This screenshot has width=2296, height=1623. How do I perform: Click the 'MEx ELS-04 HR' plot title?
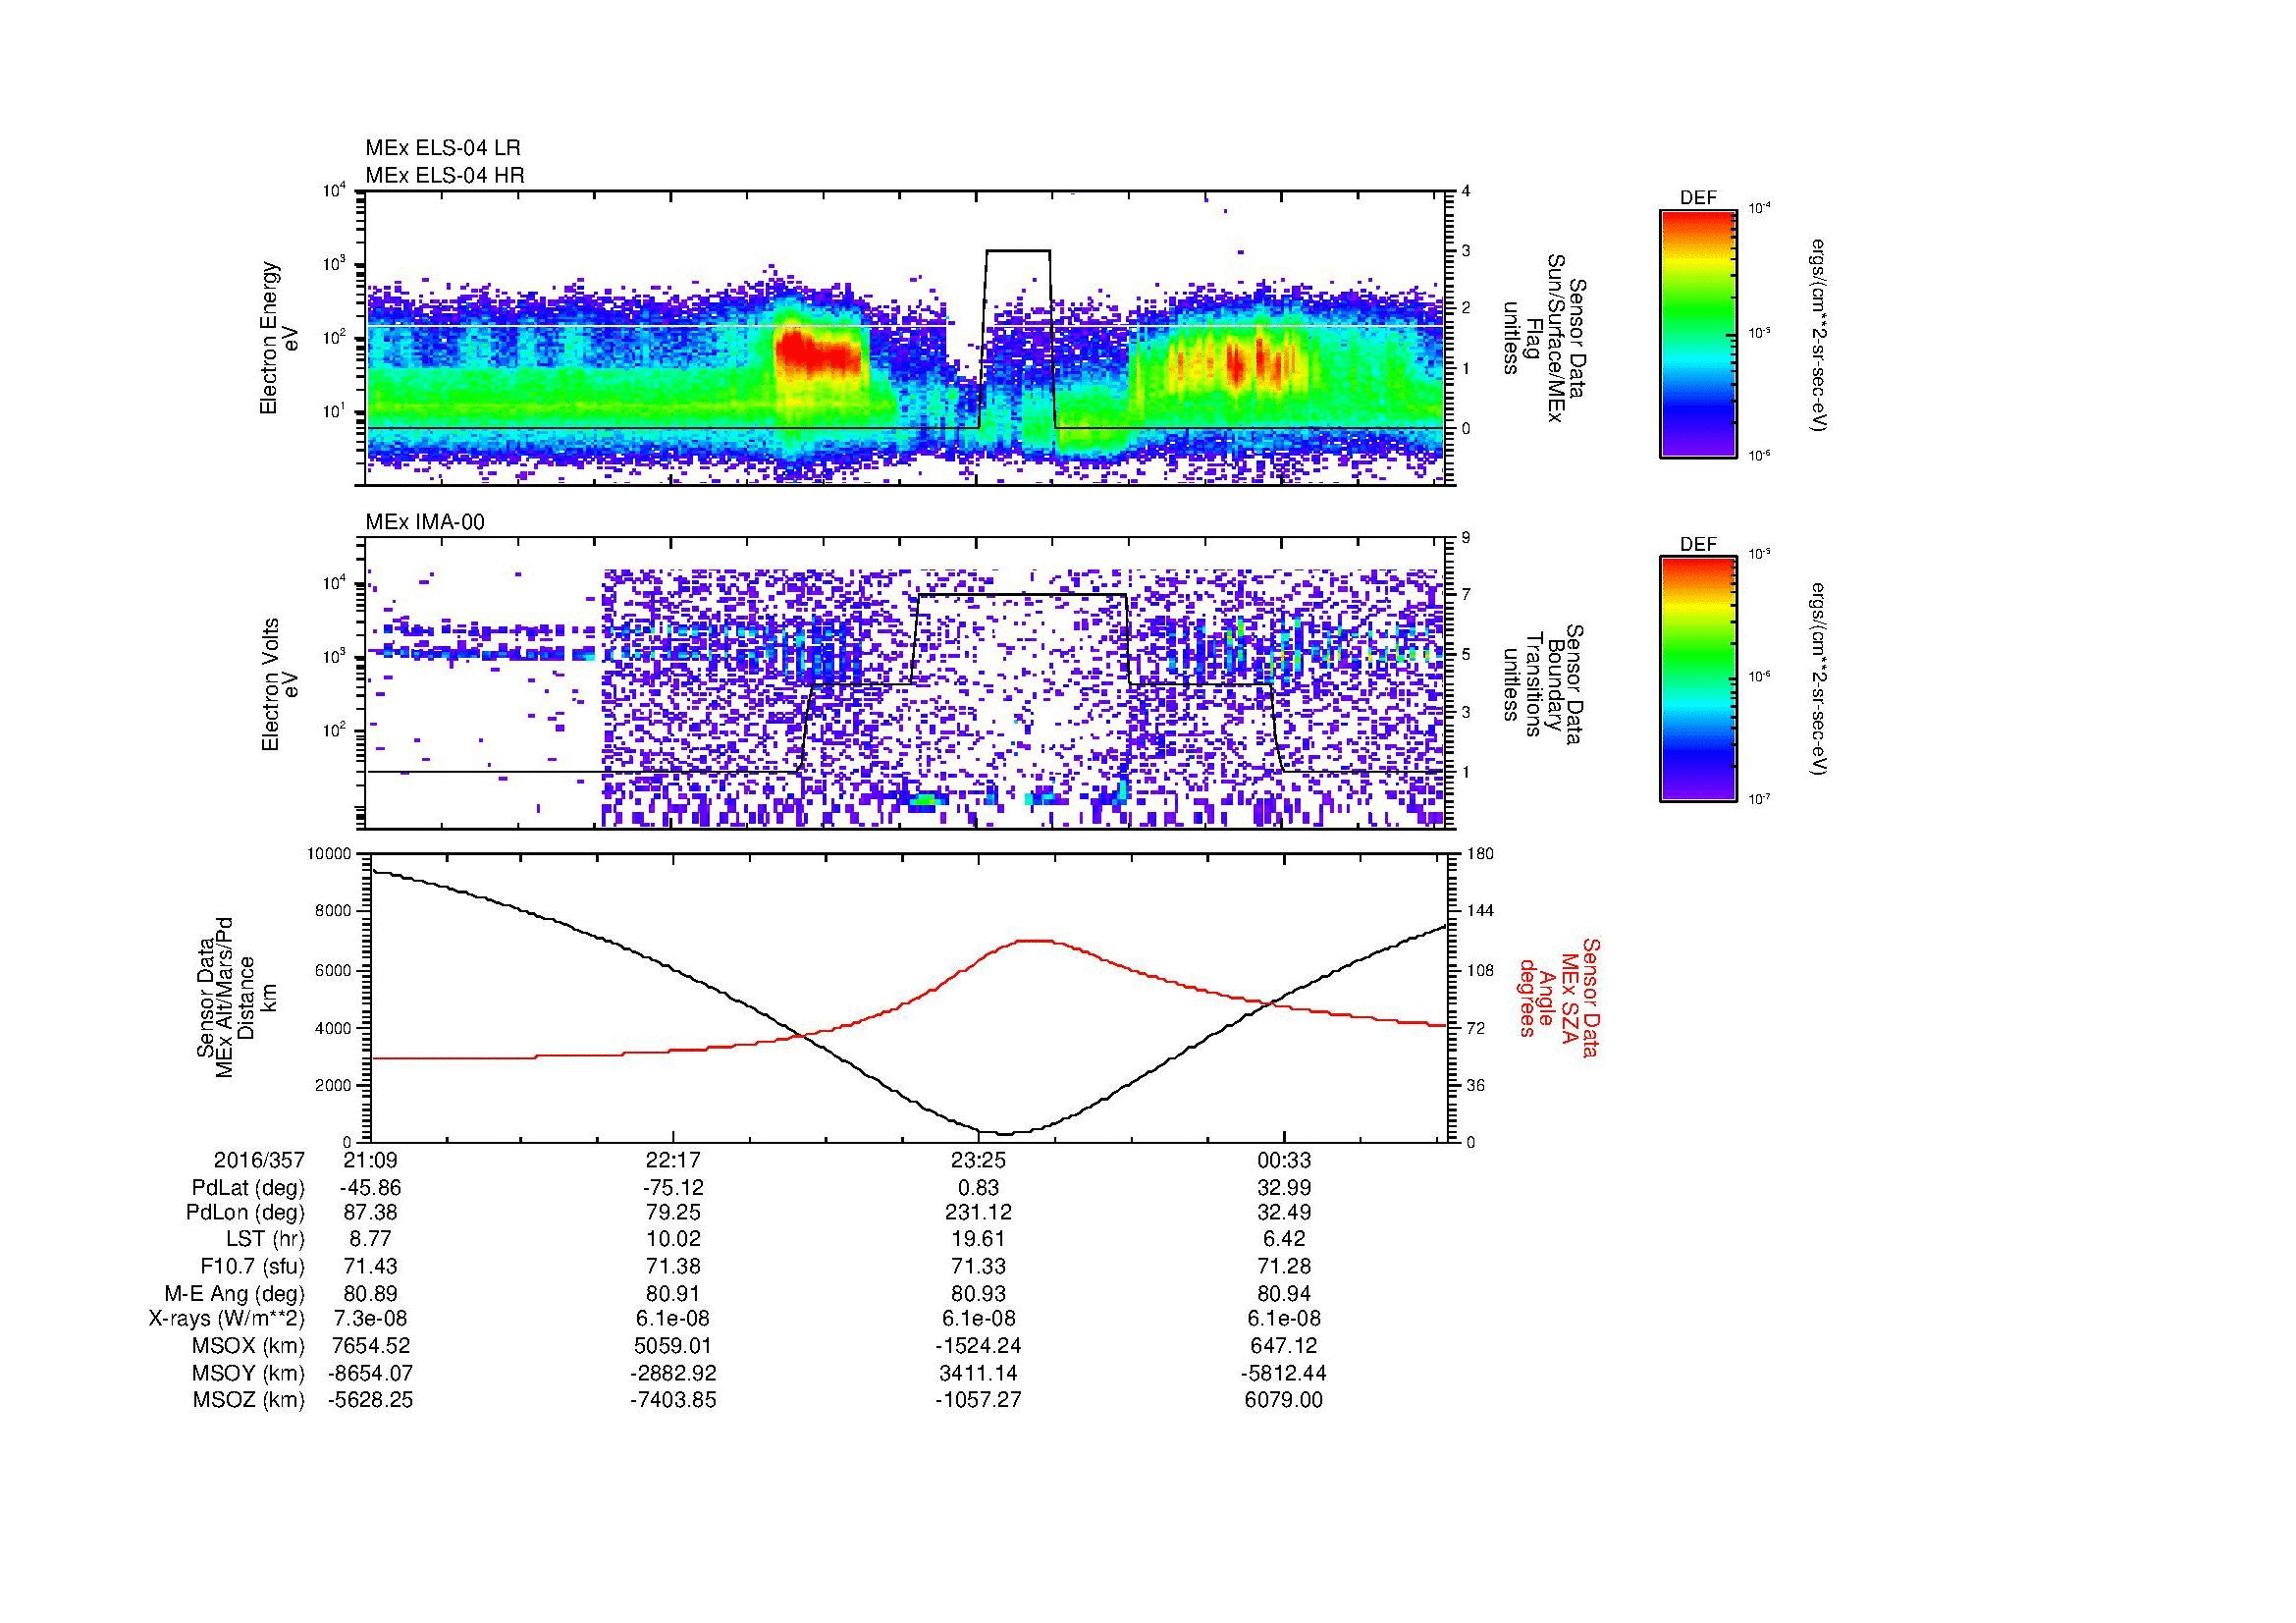[x=445, y=175]
